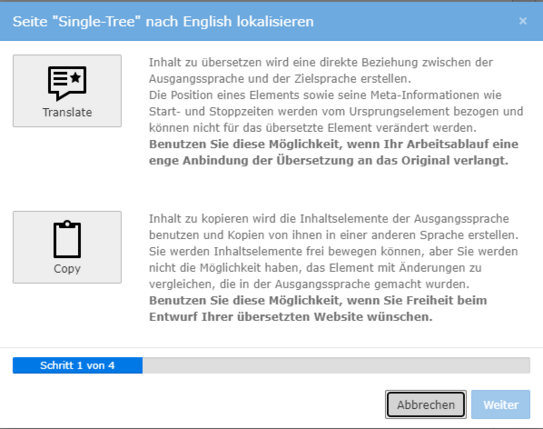Proceed with the Weiter button
543x429 pixels.
pyautogui.click(x=500, y=404)
